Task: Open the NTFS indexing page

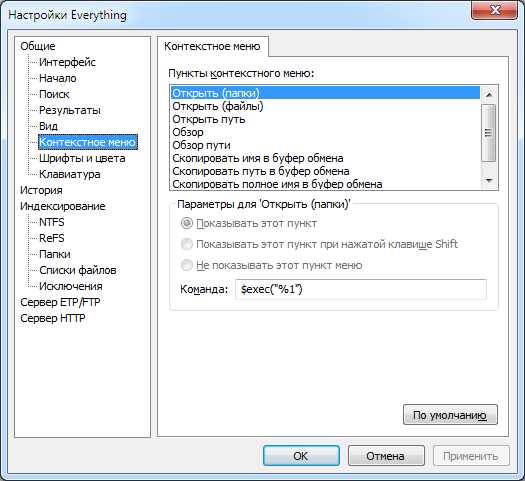Action: click(52, 222)
